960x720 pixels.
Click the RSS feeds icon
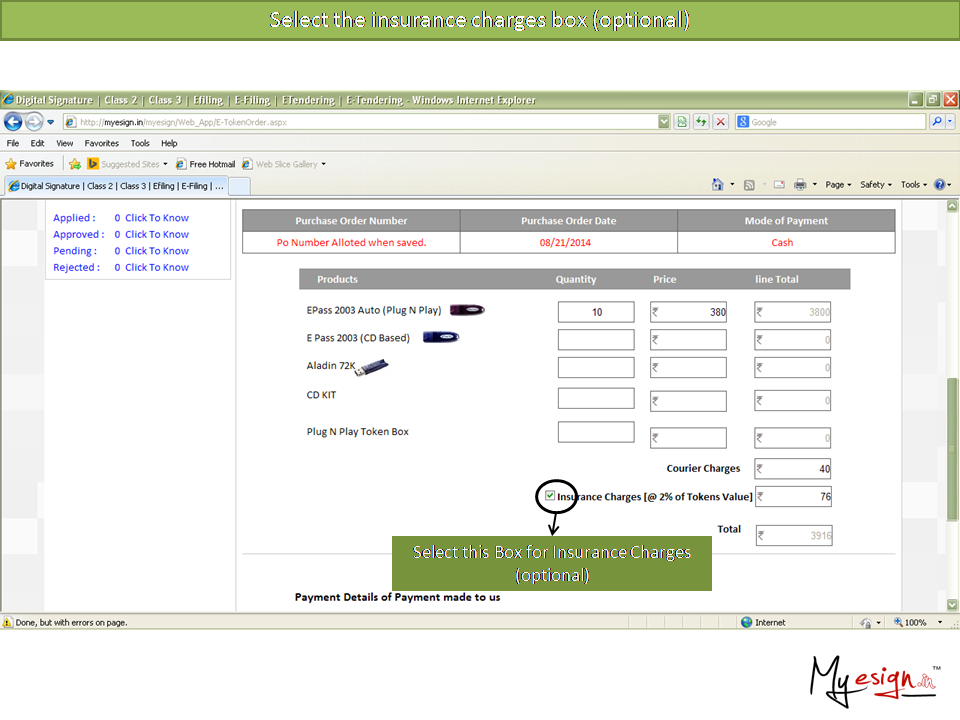749,185
